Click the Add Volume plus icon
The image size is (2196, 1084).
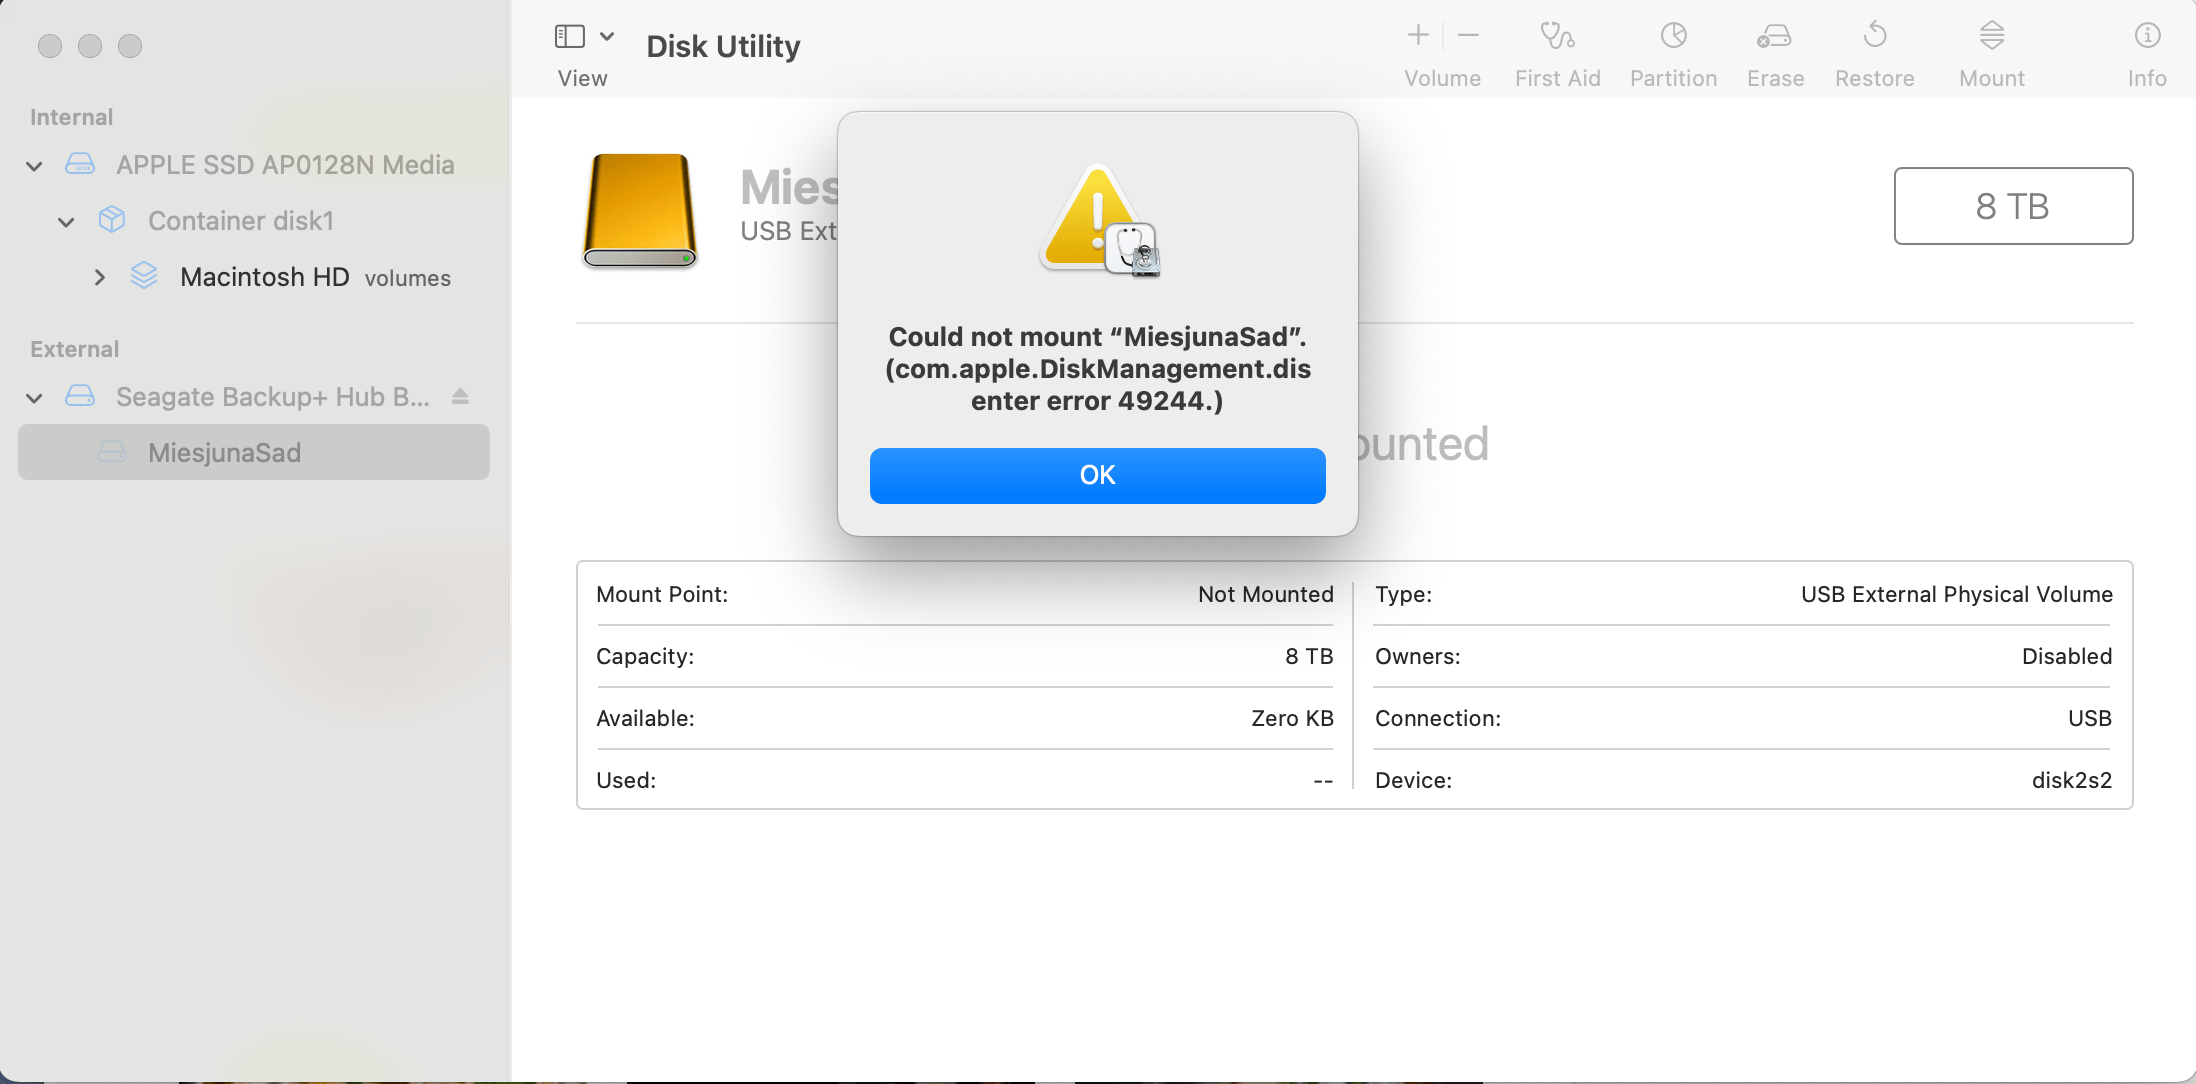coord(1417,34)
